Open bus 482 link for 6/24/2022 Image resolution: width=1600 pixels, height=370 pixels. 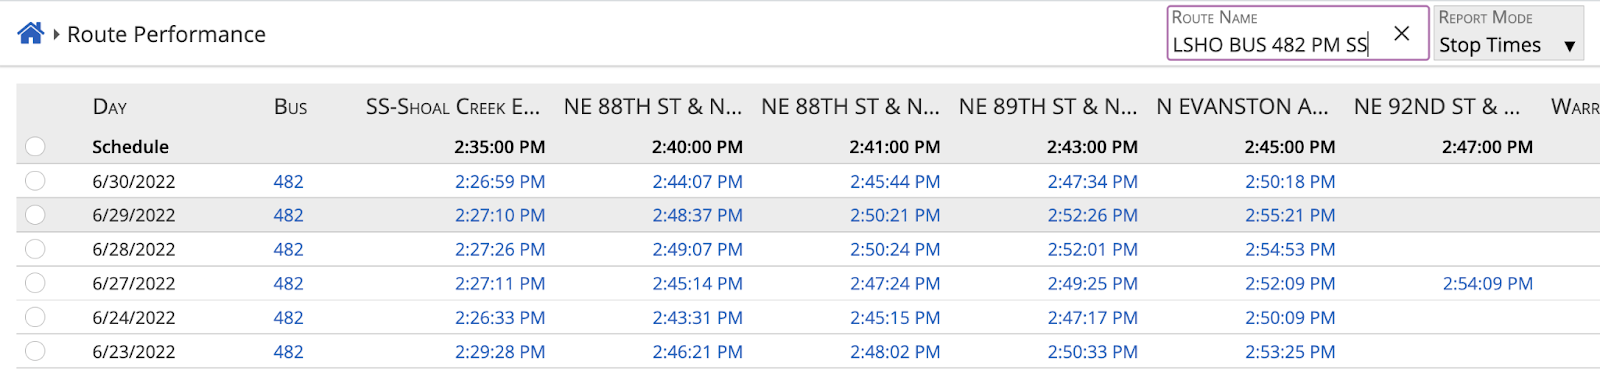[288, 318]
